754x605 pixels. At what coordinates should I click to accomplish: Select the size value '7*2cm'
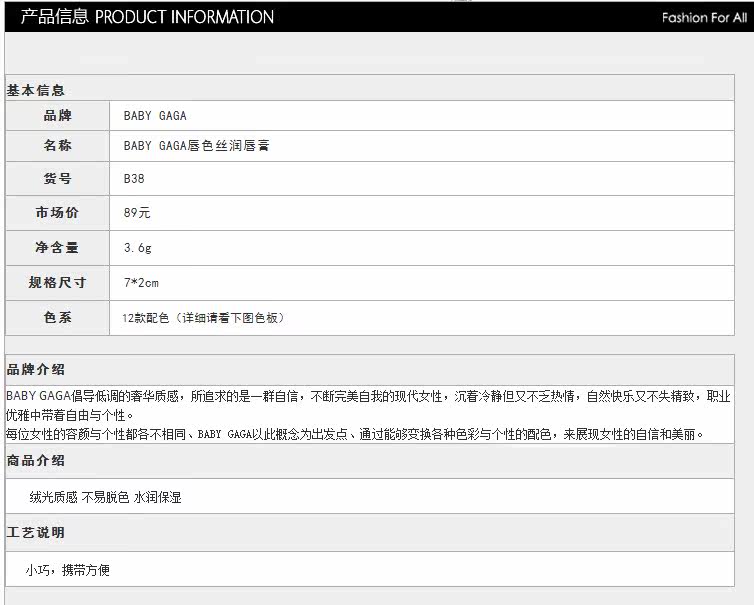141,283
